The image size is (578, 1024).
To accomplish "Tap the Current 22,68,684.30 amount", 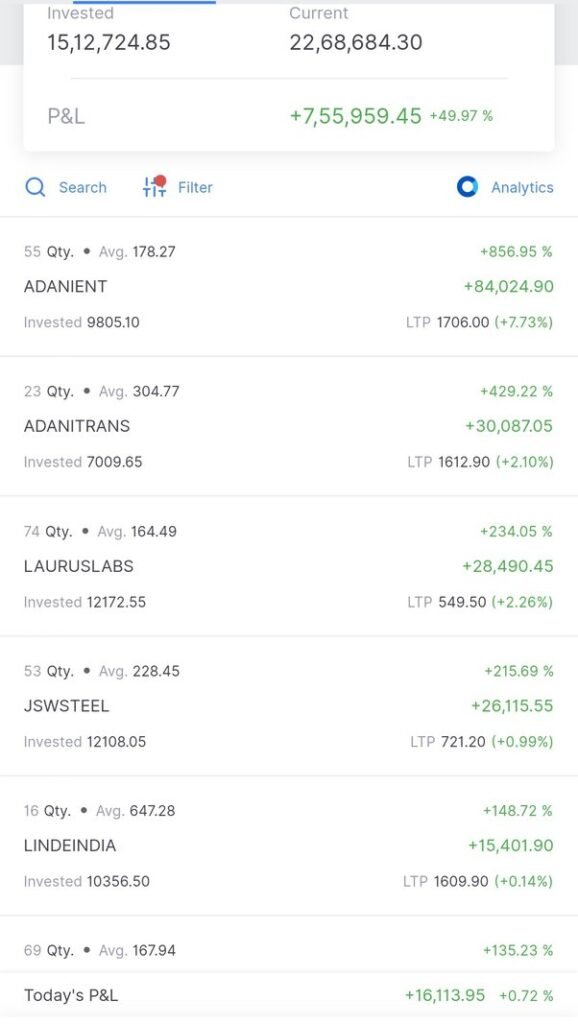I will (x=356, y=42).
